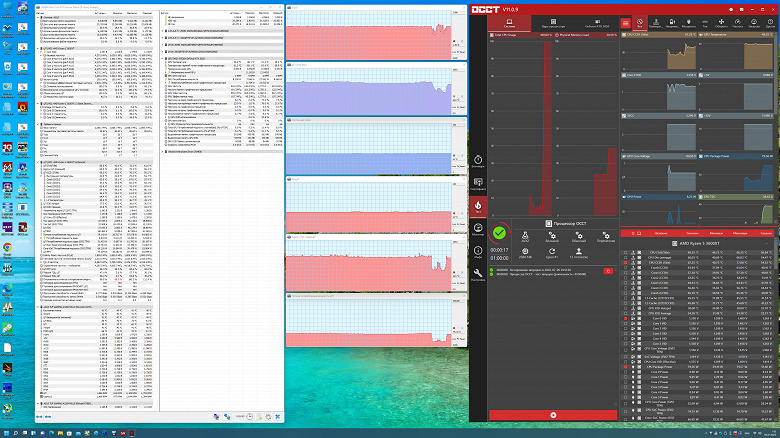Click the red hamburger menu in OCCT monitoring
This screenshot has width=780, height=438.
[x=626, y=23]
